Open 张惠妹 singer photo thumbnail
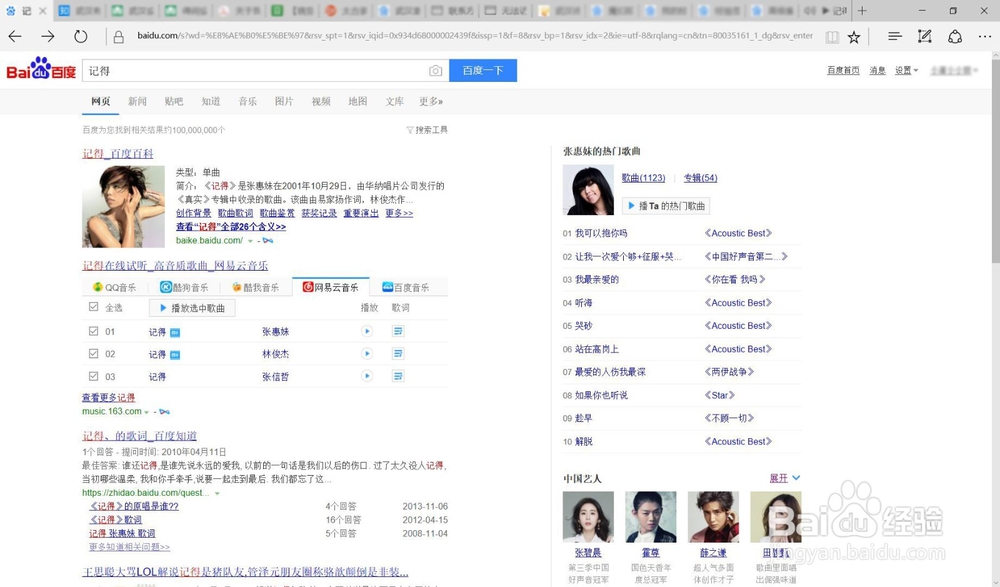 pyautogui.click(x=588, y=189)
